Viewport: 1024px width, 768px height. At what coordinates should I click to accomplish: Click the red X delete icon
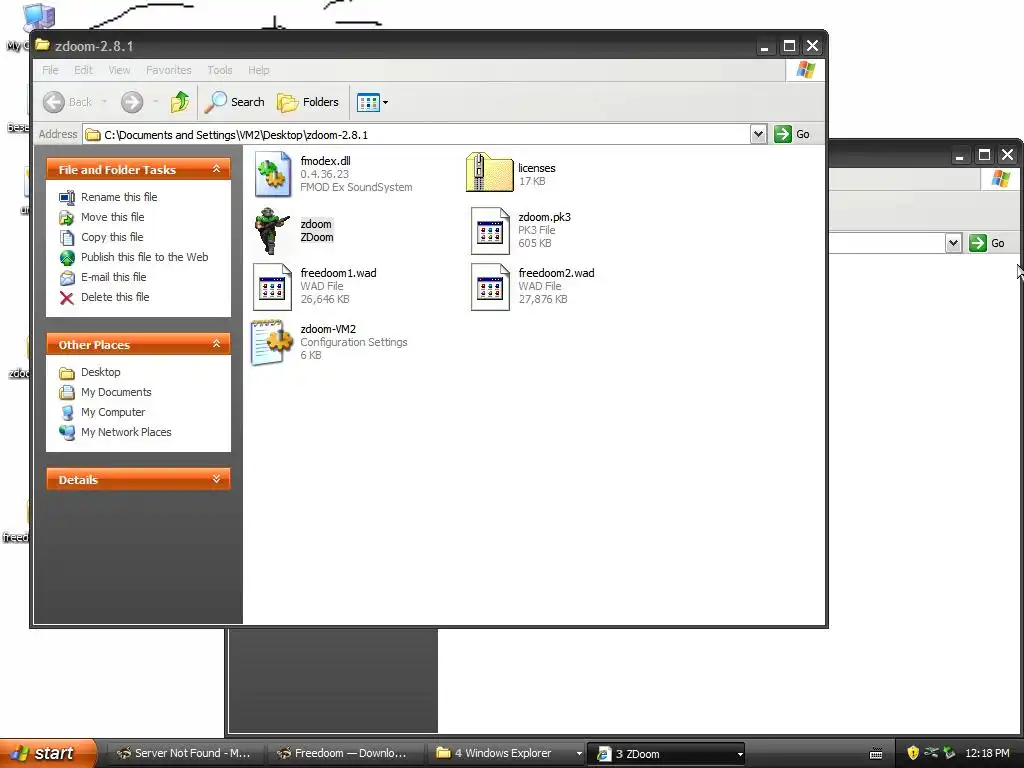(67, 298)
